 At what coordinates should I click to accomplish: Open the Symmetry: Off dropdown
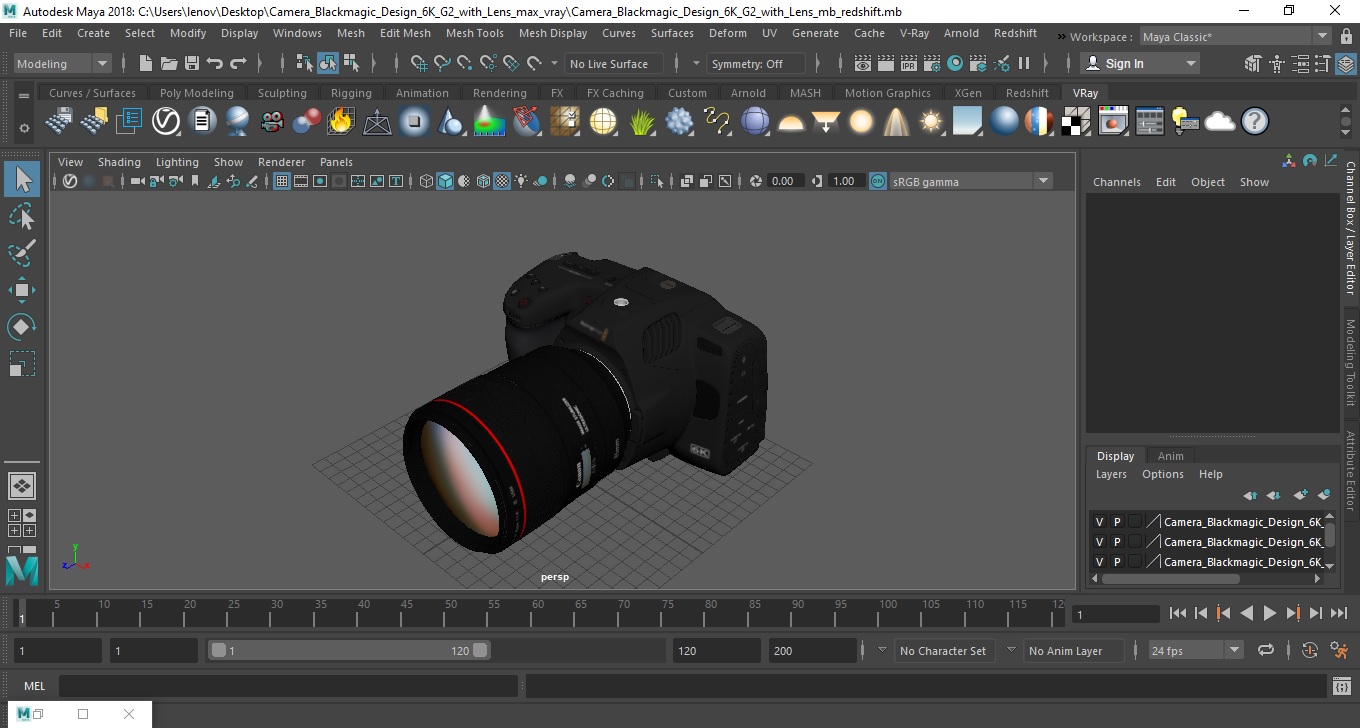pos(757,63)
